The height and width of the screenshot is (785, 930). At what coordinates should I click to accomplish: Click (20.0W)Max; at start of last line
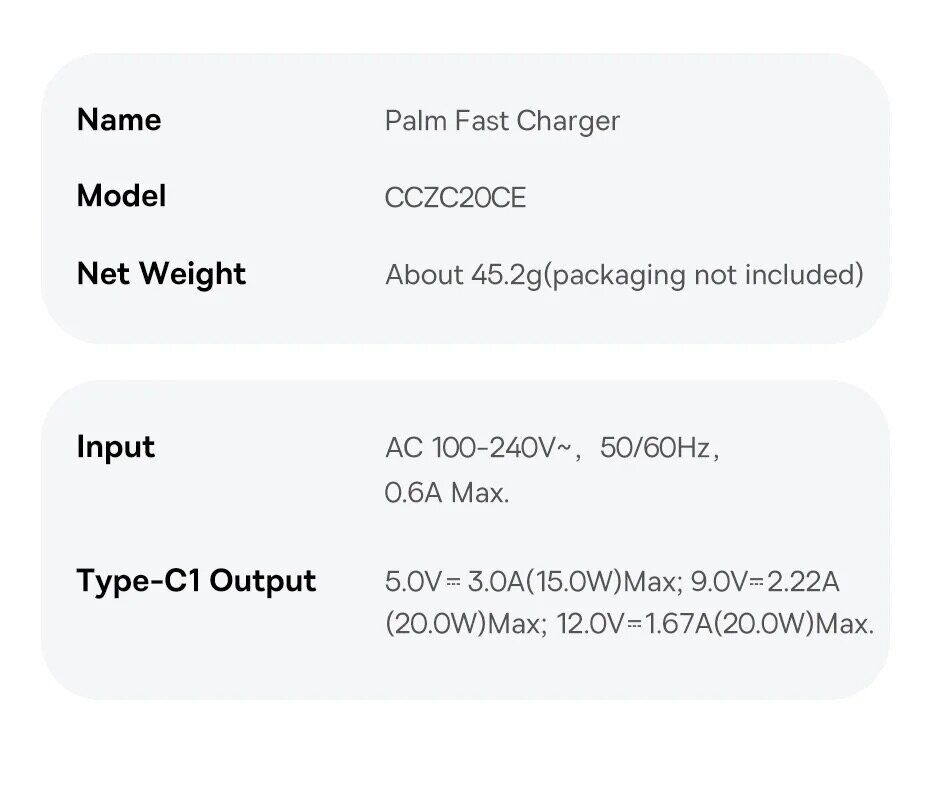point(465,625)
